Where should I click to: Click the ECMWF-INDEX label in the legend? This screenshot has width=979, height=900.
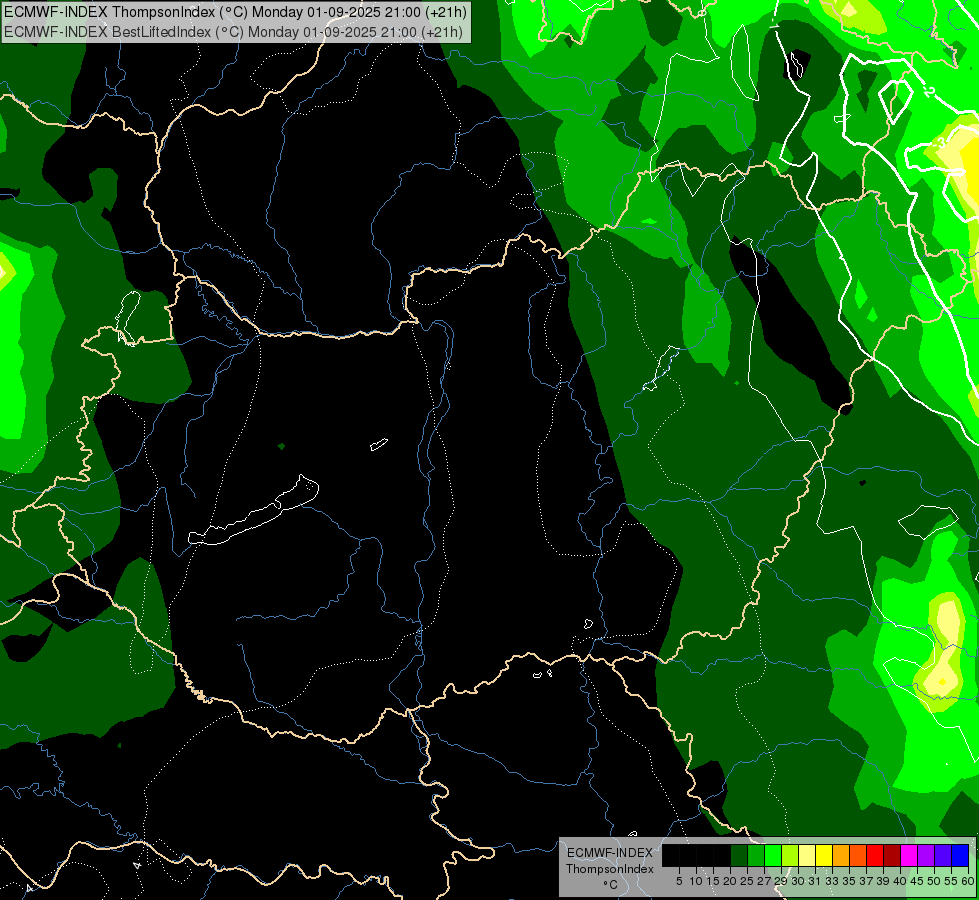point(609,853)
